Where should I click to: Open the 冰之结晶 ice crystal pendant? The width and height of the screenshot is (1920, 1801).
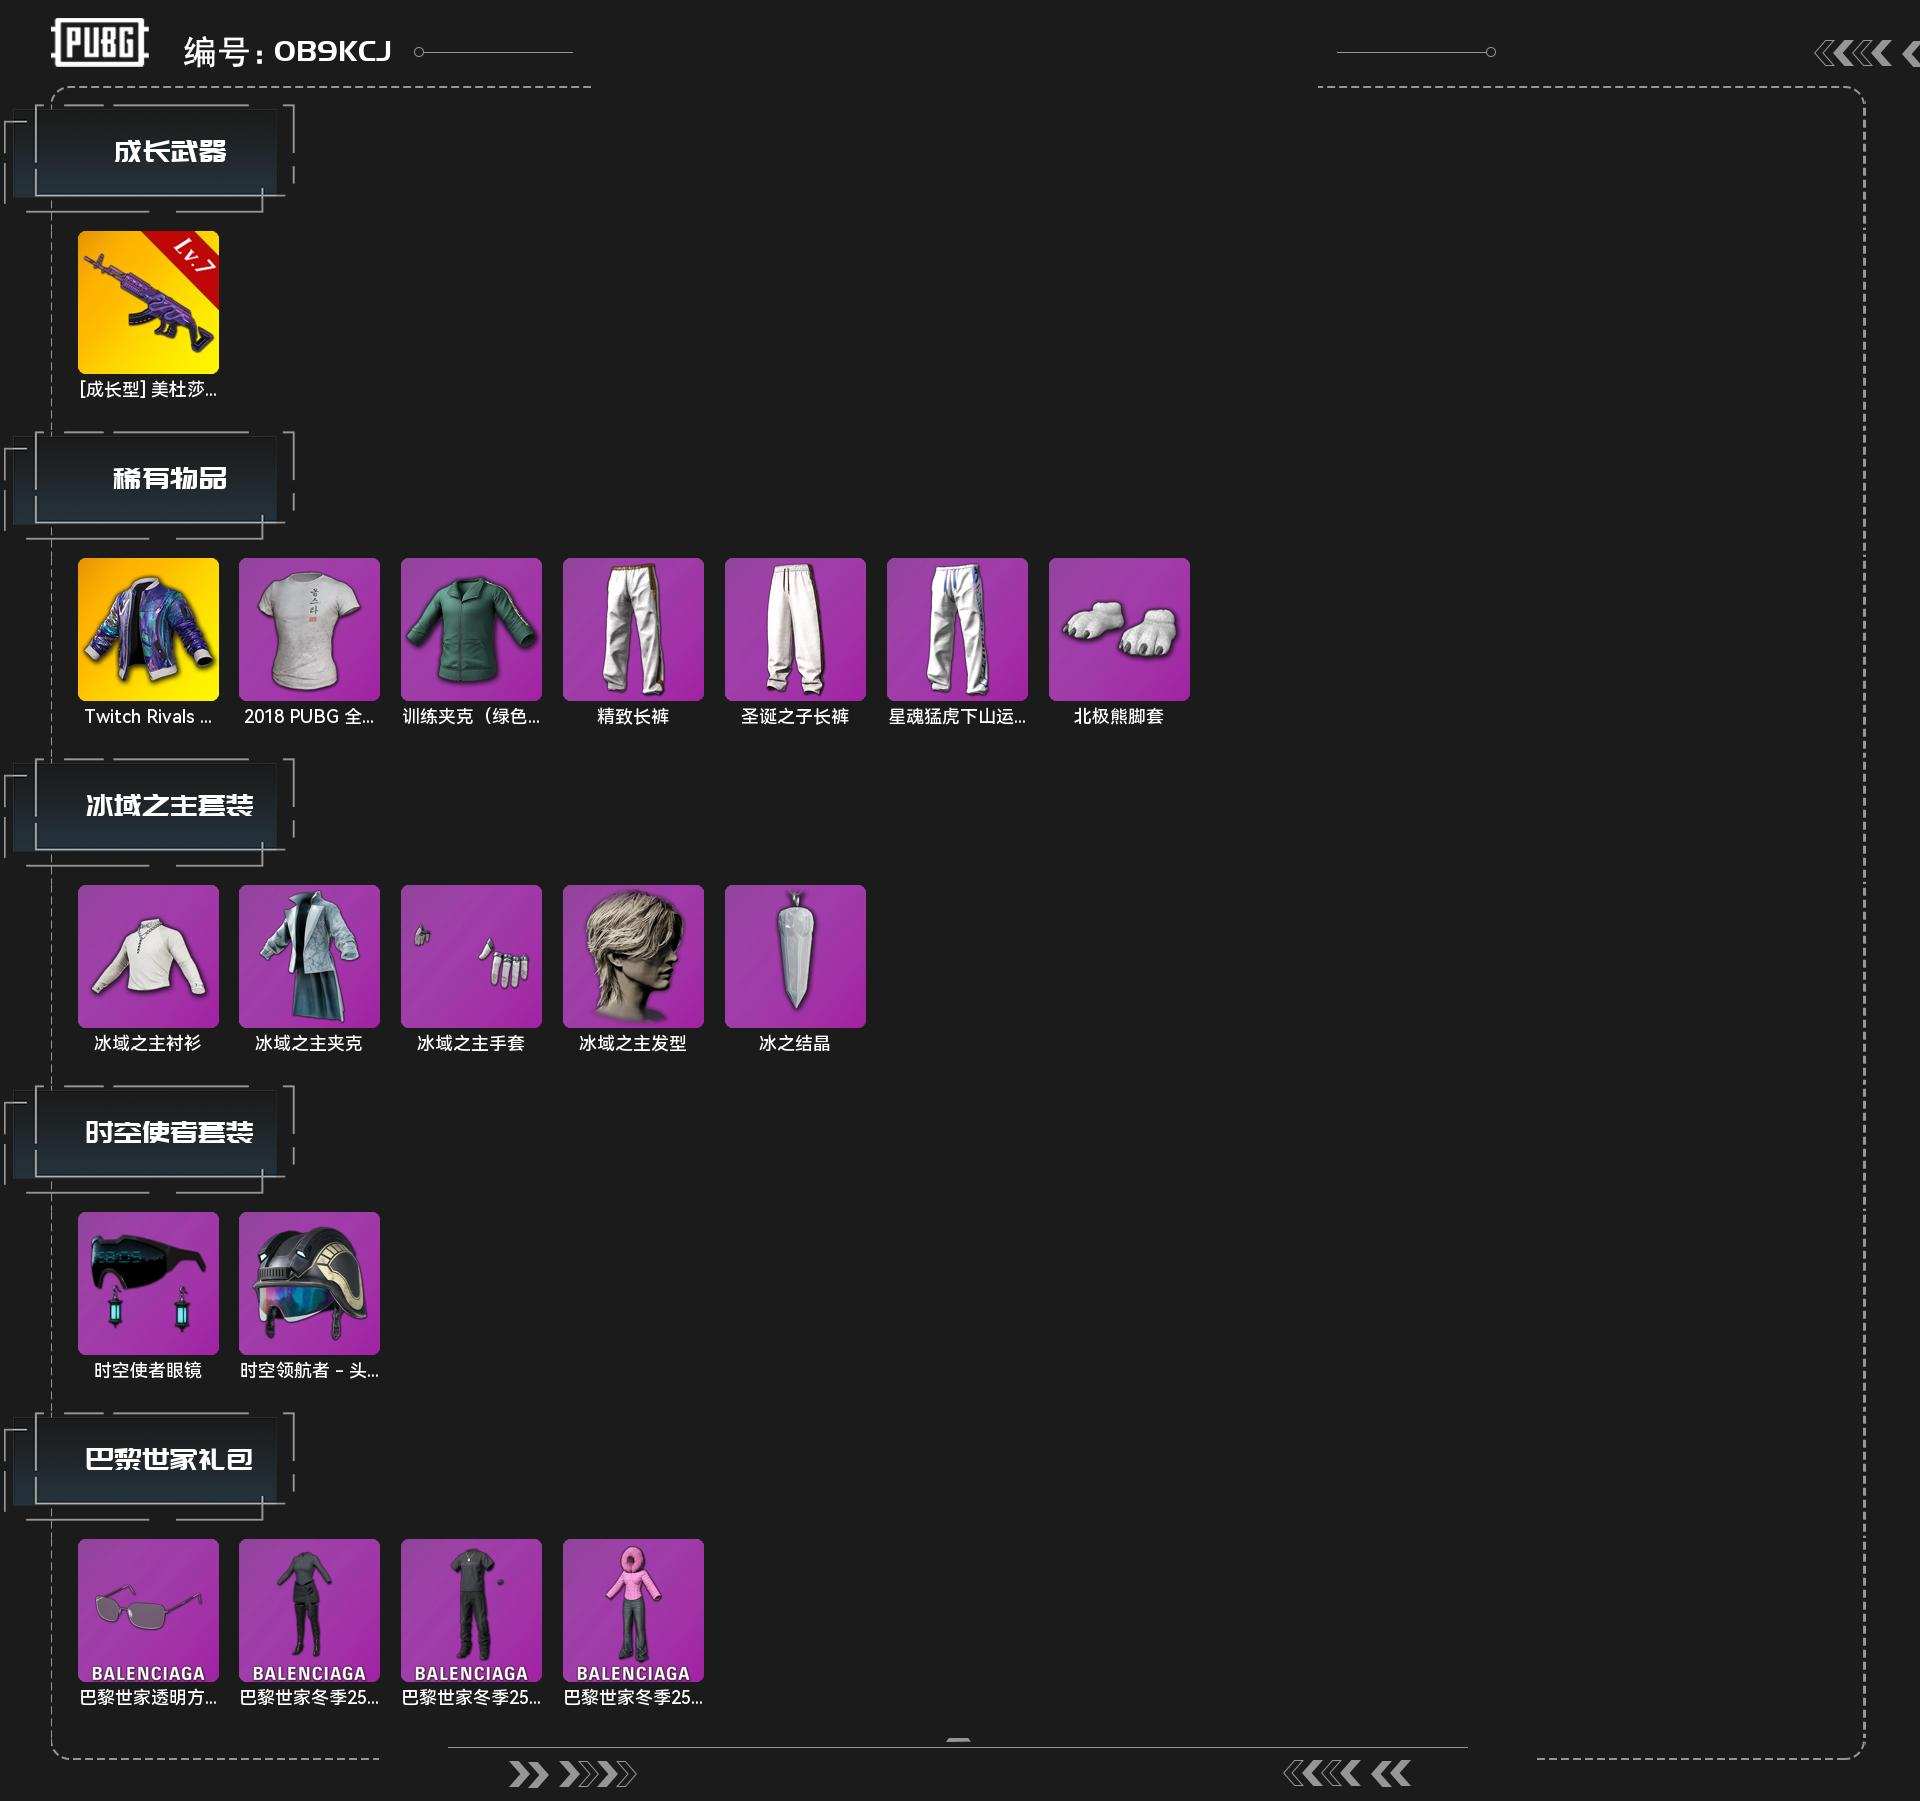pyautogui.click(x=795, y=956)
